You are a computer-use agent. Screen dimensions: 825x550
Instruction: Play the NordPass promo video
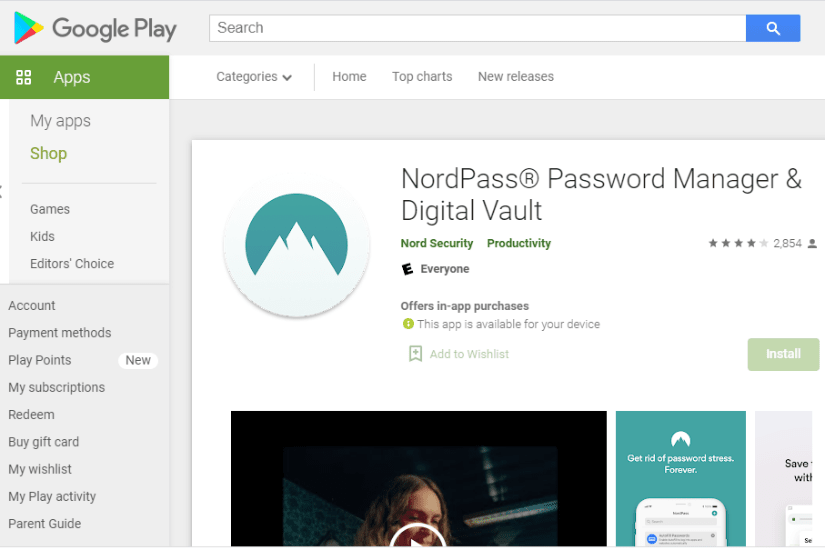(417, 537)
